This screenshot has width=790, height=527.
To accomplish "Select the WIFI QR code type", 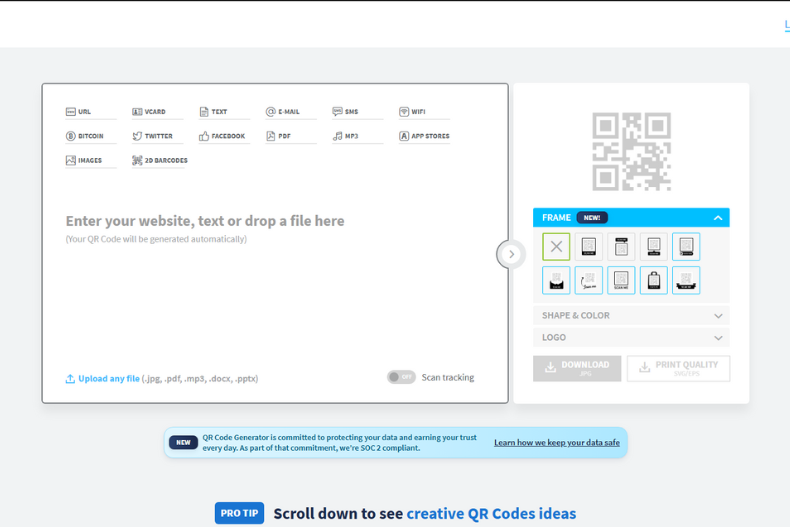I will click(411, 112).
